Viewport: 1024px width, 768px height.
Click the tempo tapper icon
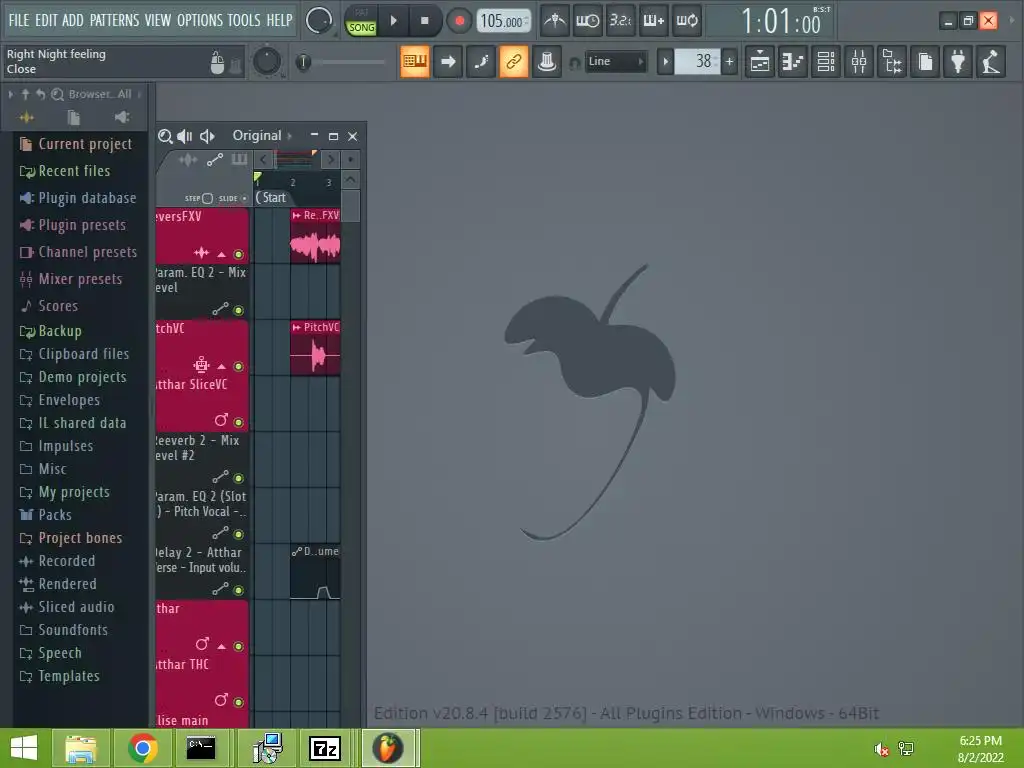tap(991, 62)
